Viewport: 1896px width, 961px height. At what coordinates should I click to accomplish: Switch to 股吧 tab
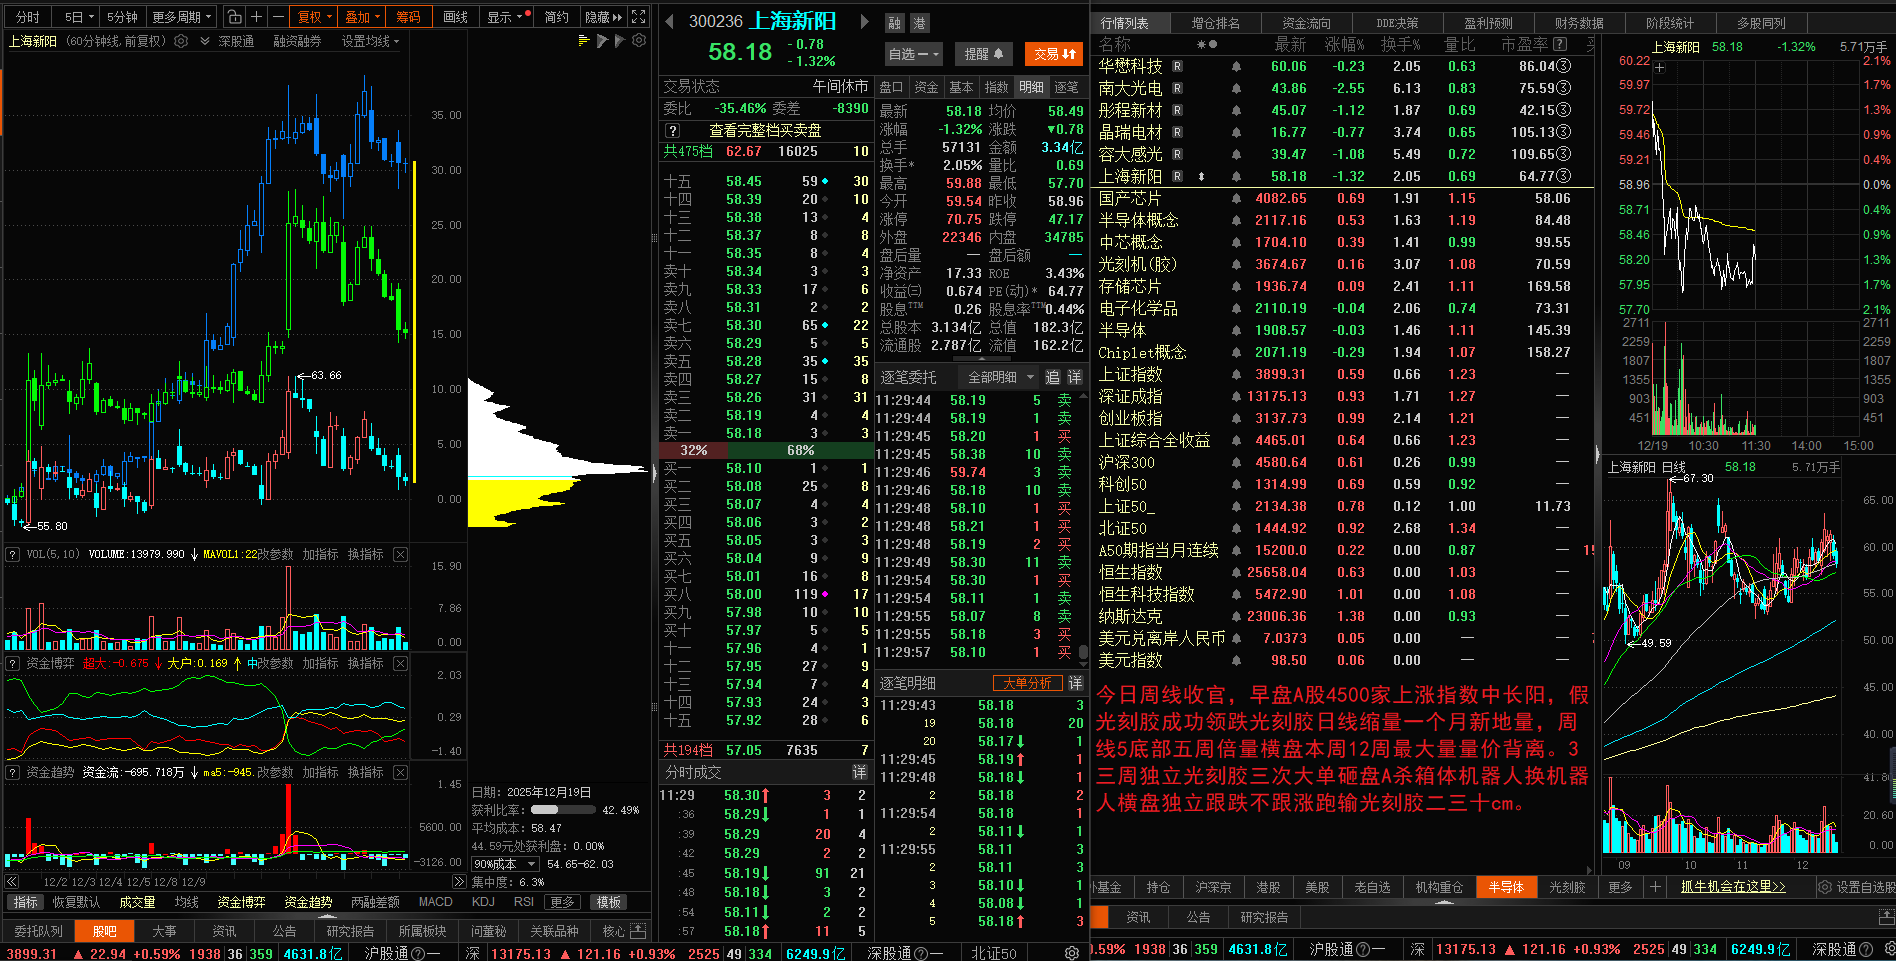coord(105,931)
